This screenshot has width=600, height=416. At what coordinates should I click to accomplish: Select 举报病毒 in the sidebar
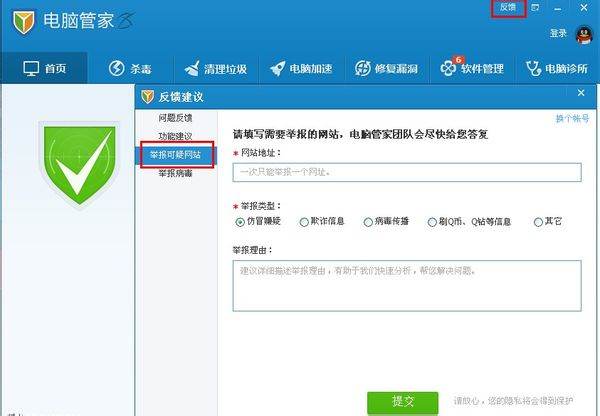click(175, 173)
